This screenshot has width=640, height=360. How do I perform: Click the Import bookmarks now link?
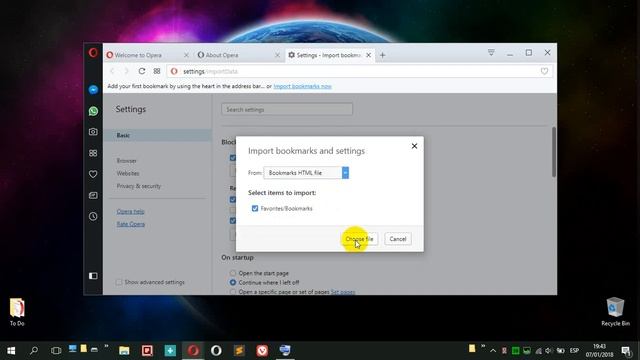pyautogui.click(x=302, y=86)
